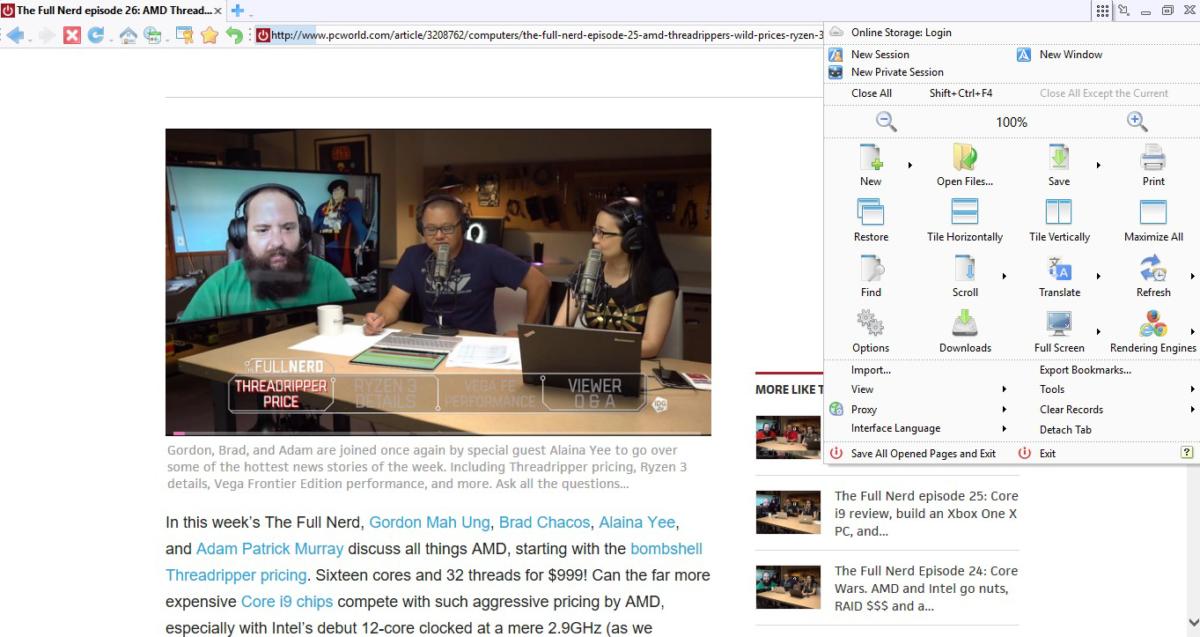The width and height of the screenshot is (1200, 637).
Task: Click the Full Screen icon
Action: click(1058, 323)
